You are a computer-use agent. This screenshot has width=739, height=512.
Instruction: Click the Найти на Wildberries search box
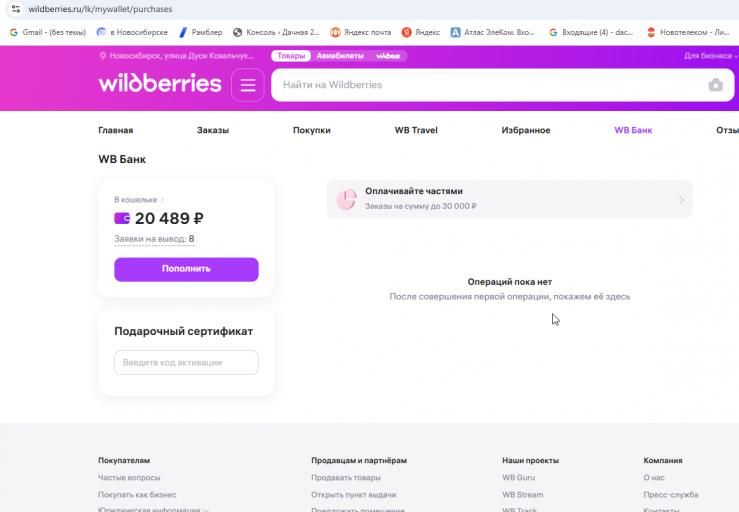coord(488,85)
